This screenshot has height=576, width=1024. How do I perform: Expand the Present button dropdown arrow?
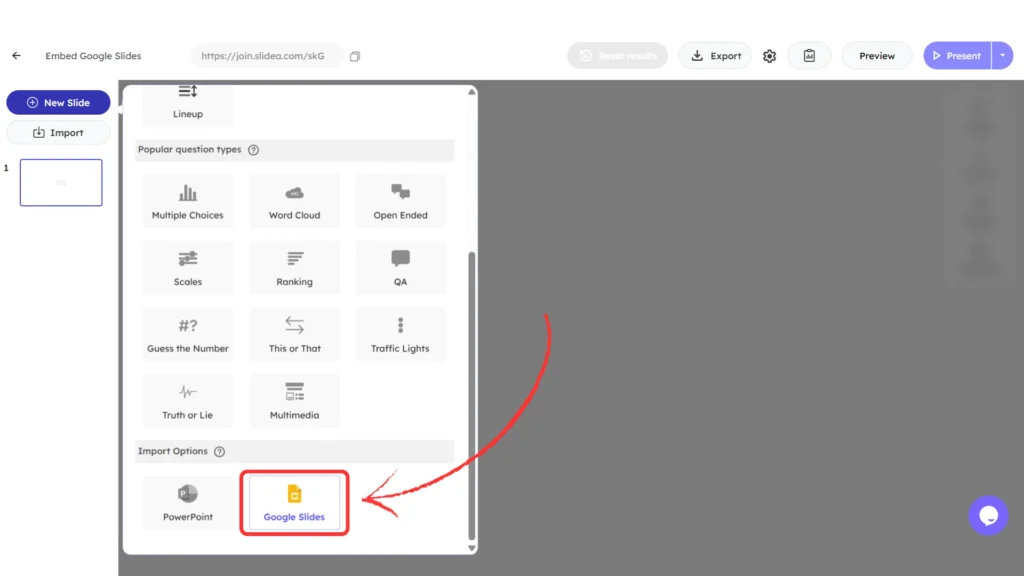pos(1003,55)
